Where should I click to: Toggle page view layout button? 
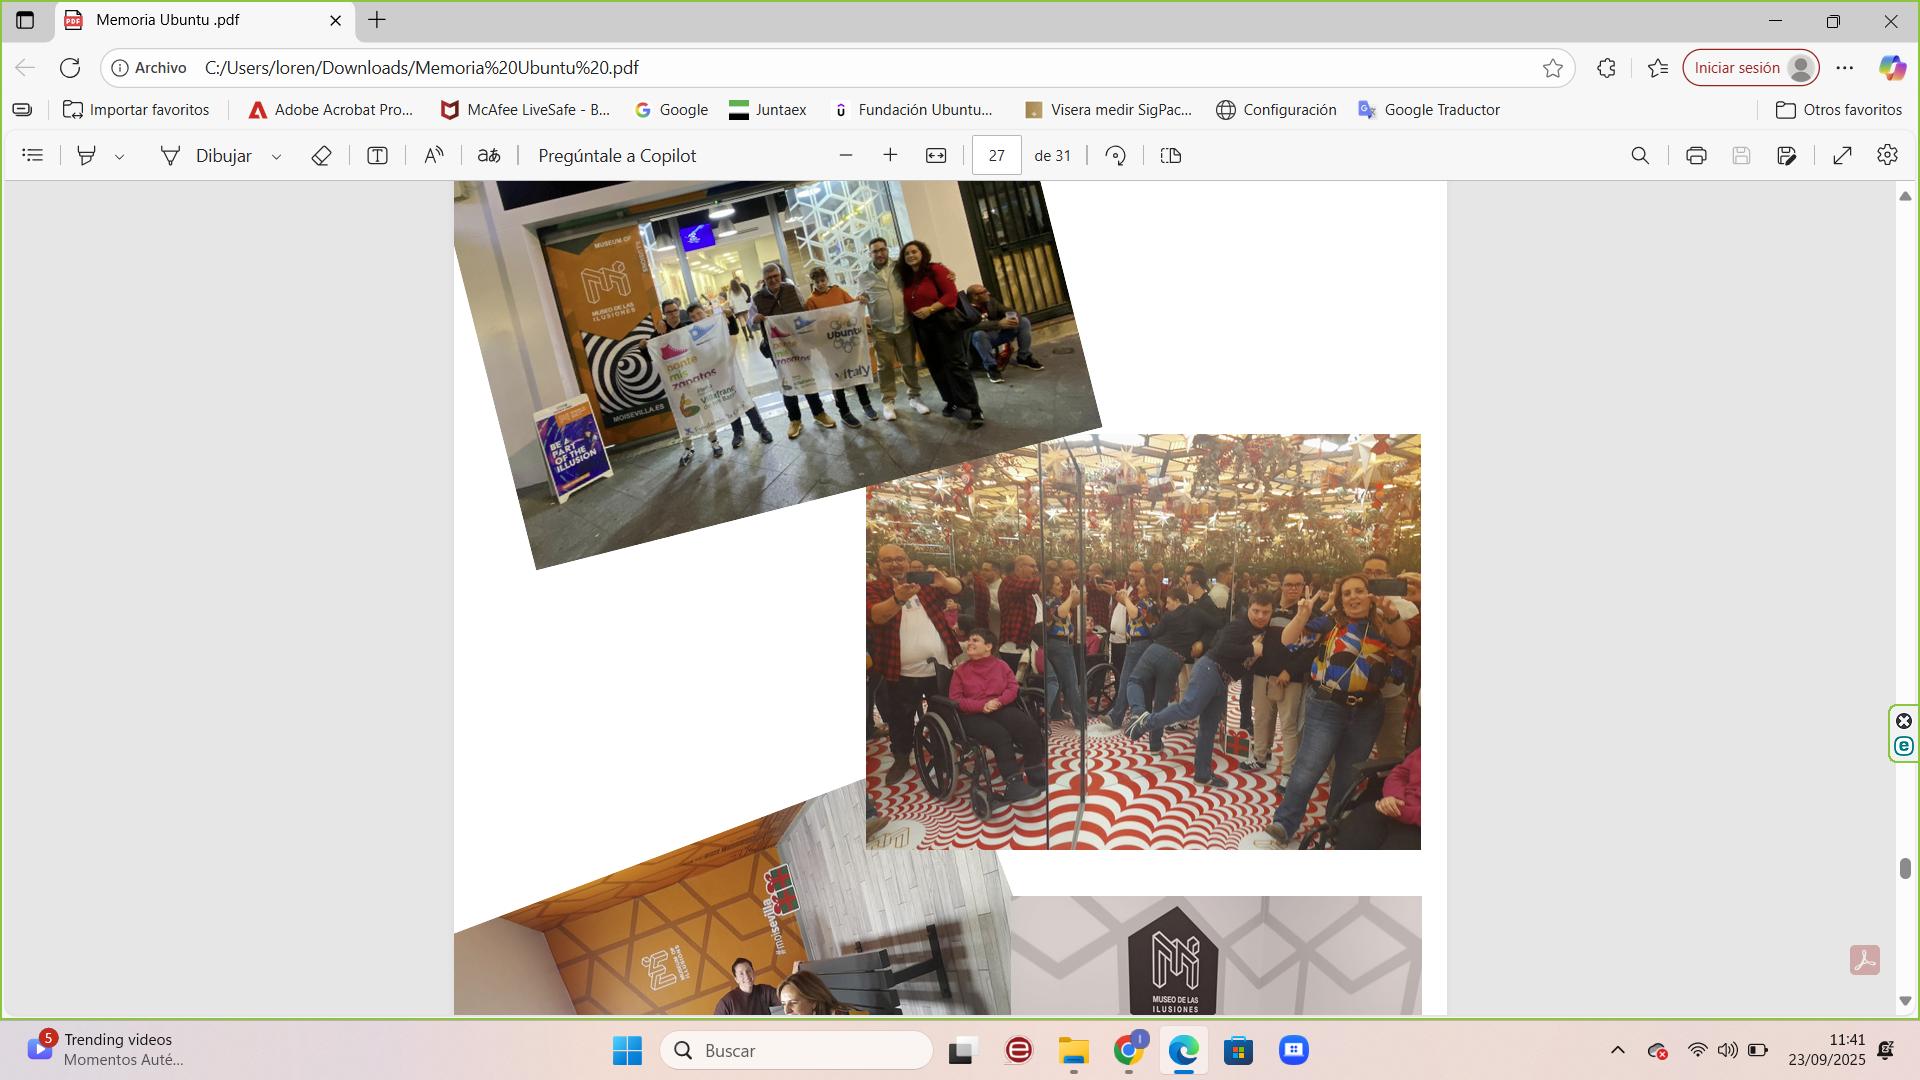click(x=1171, y=156)
